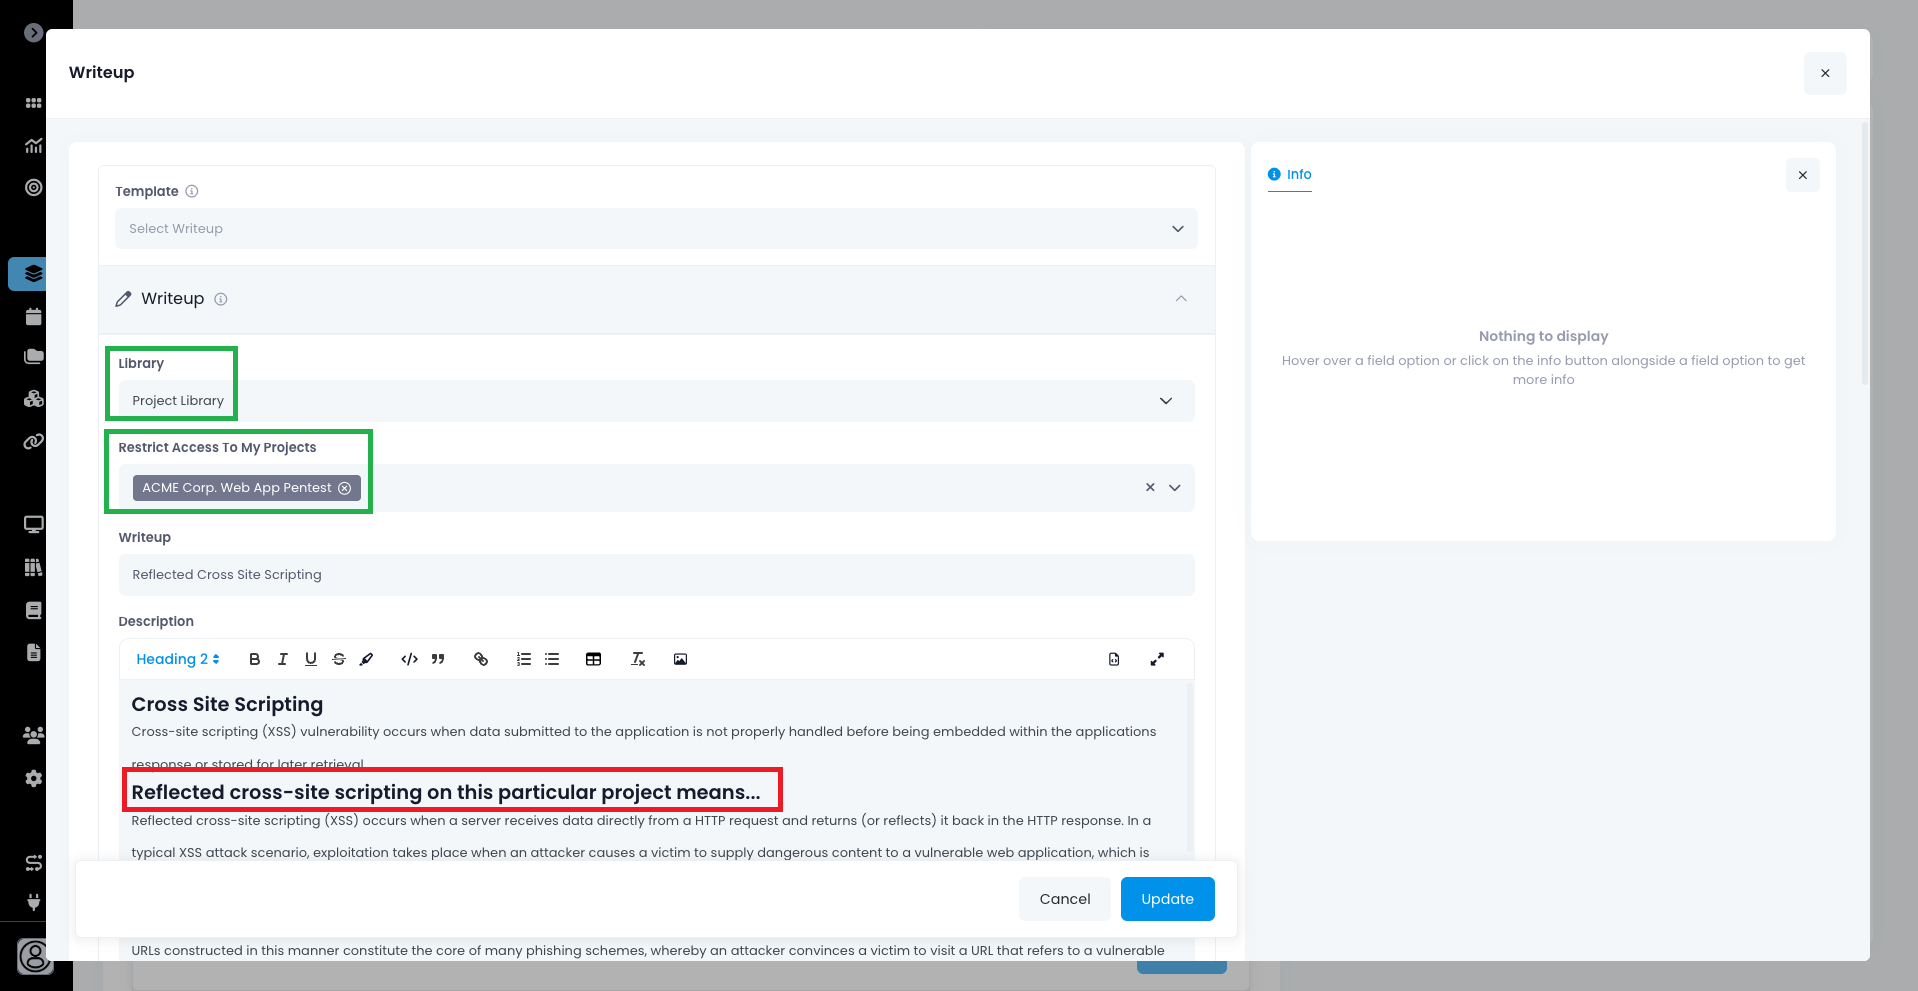Cancel the writeup changes
Screen dimensions: 1918x991
(1064, 899)
